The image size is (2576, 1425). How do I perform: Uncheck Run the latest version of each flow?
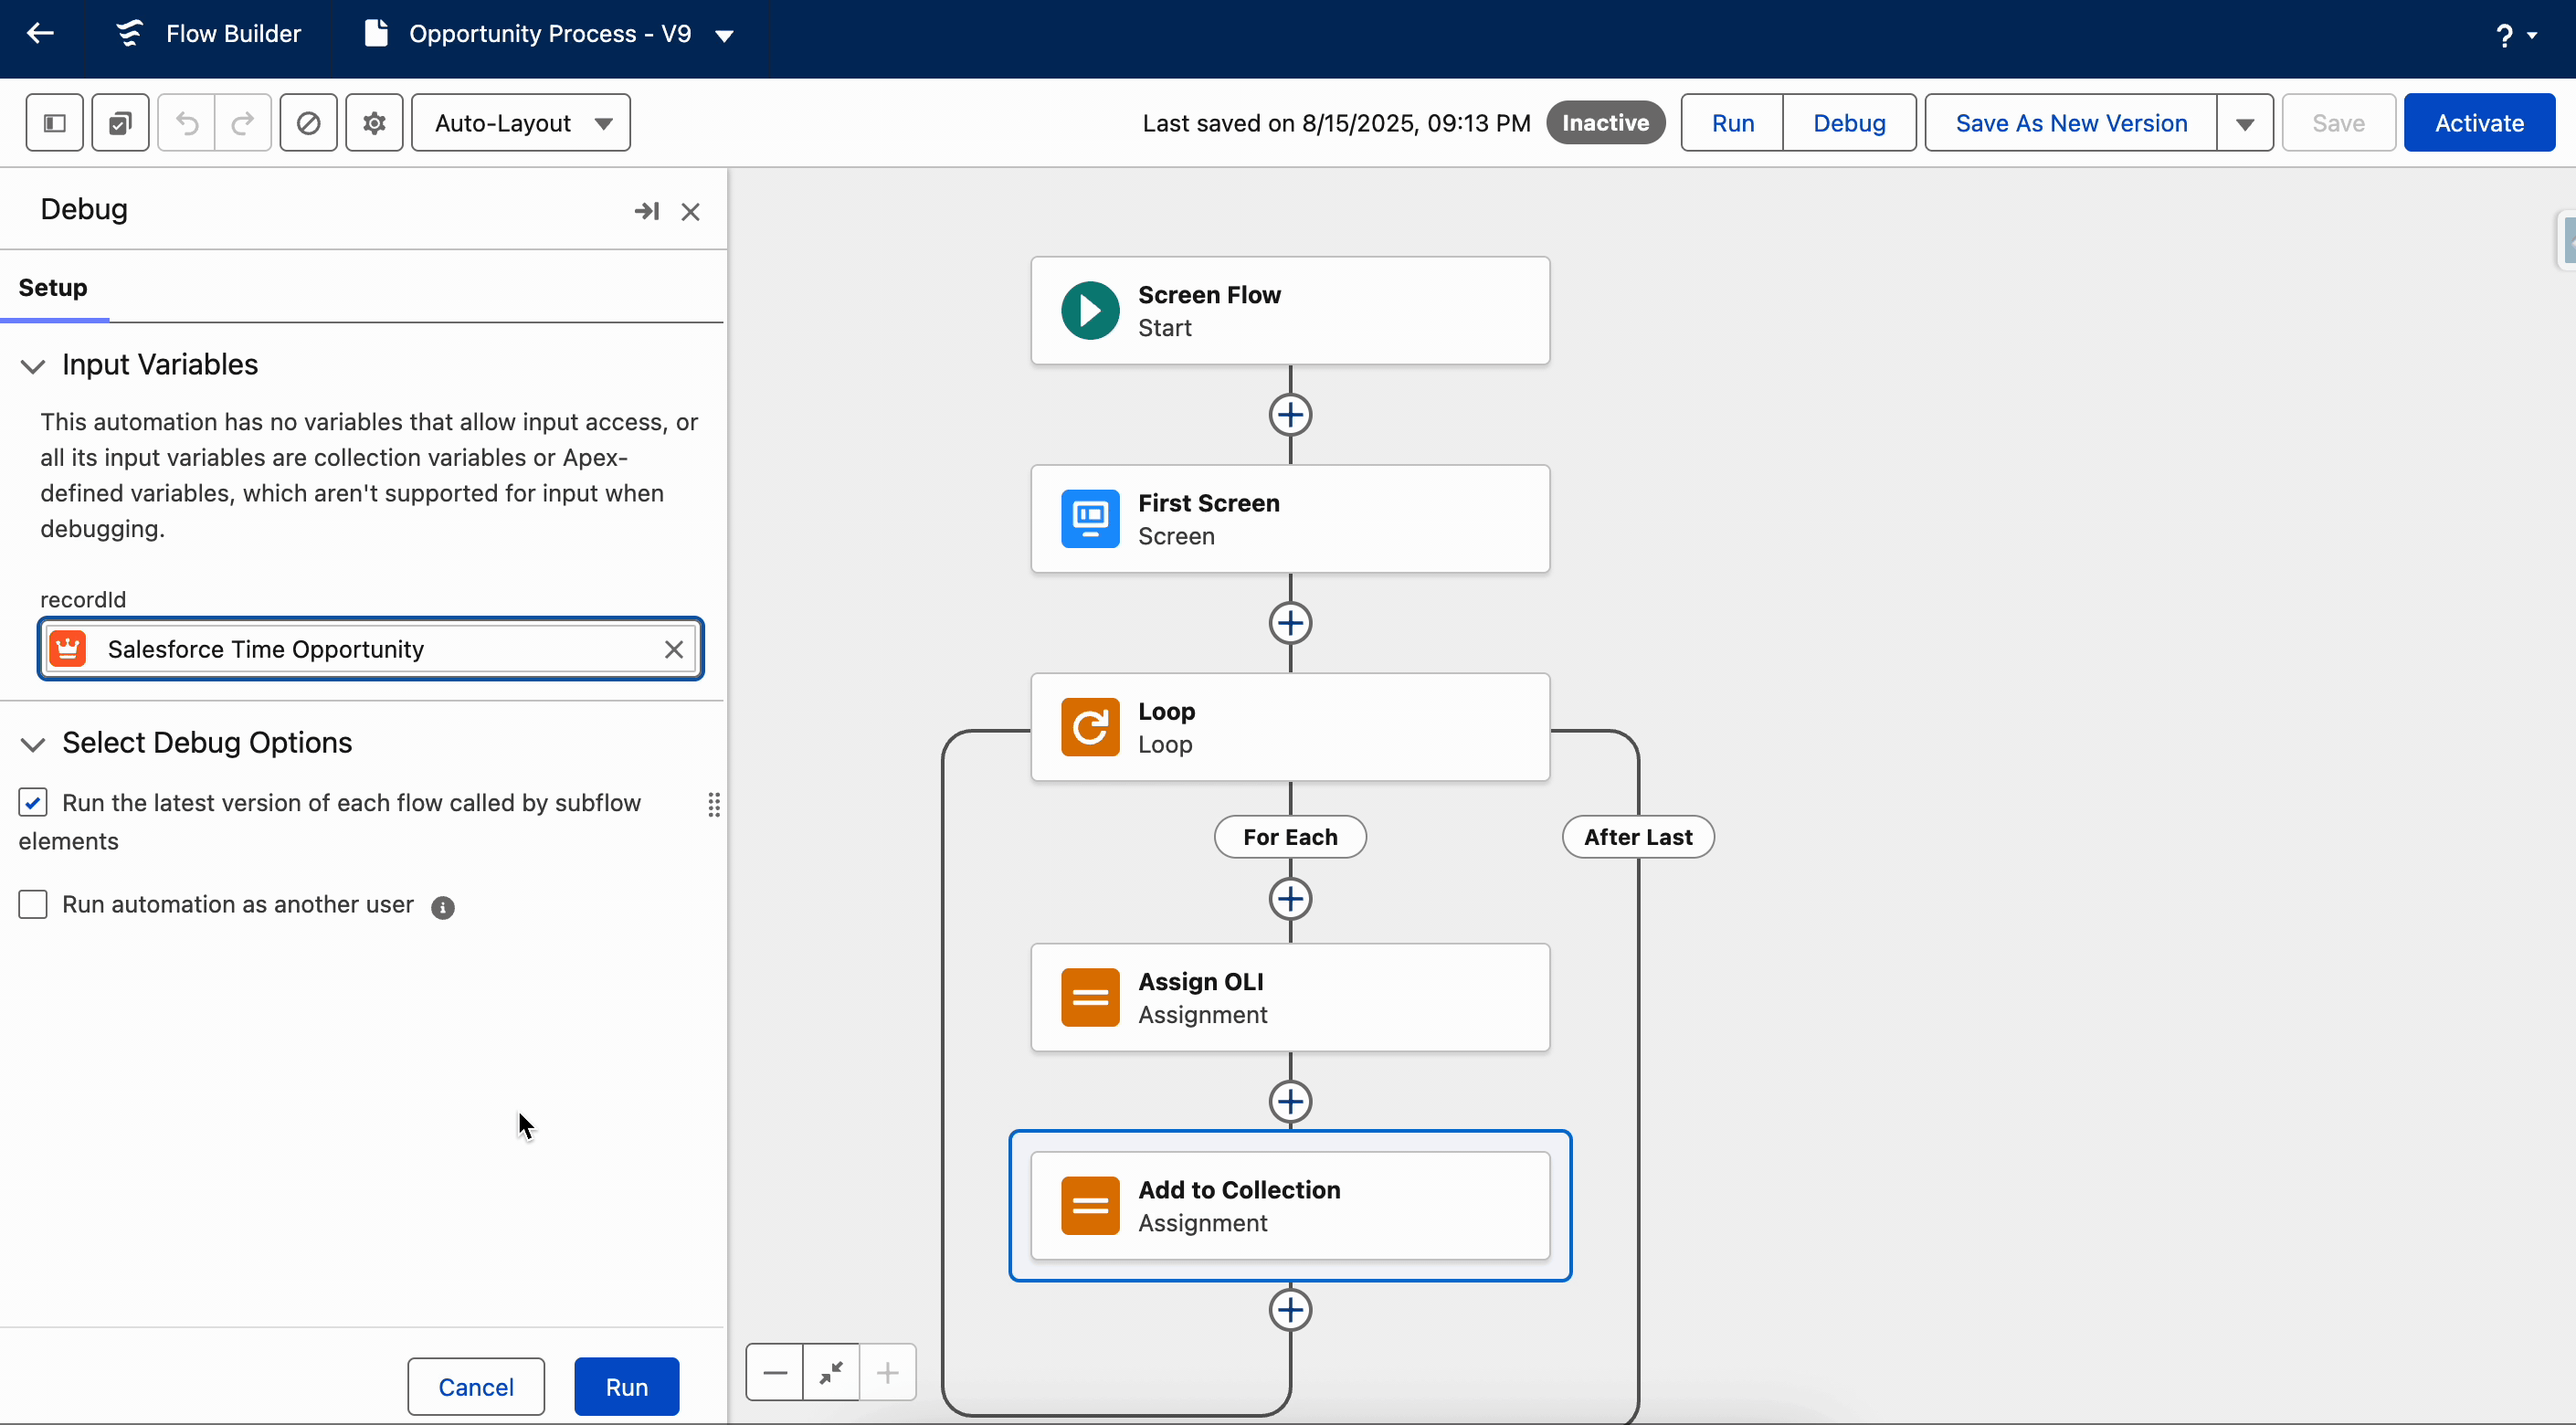pyautogui.click(x=33, y=802)
